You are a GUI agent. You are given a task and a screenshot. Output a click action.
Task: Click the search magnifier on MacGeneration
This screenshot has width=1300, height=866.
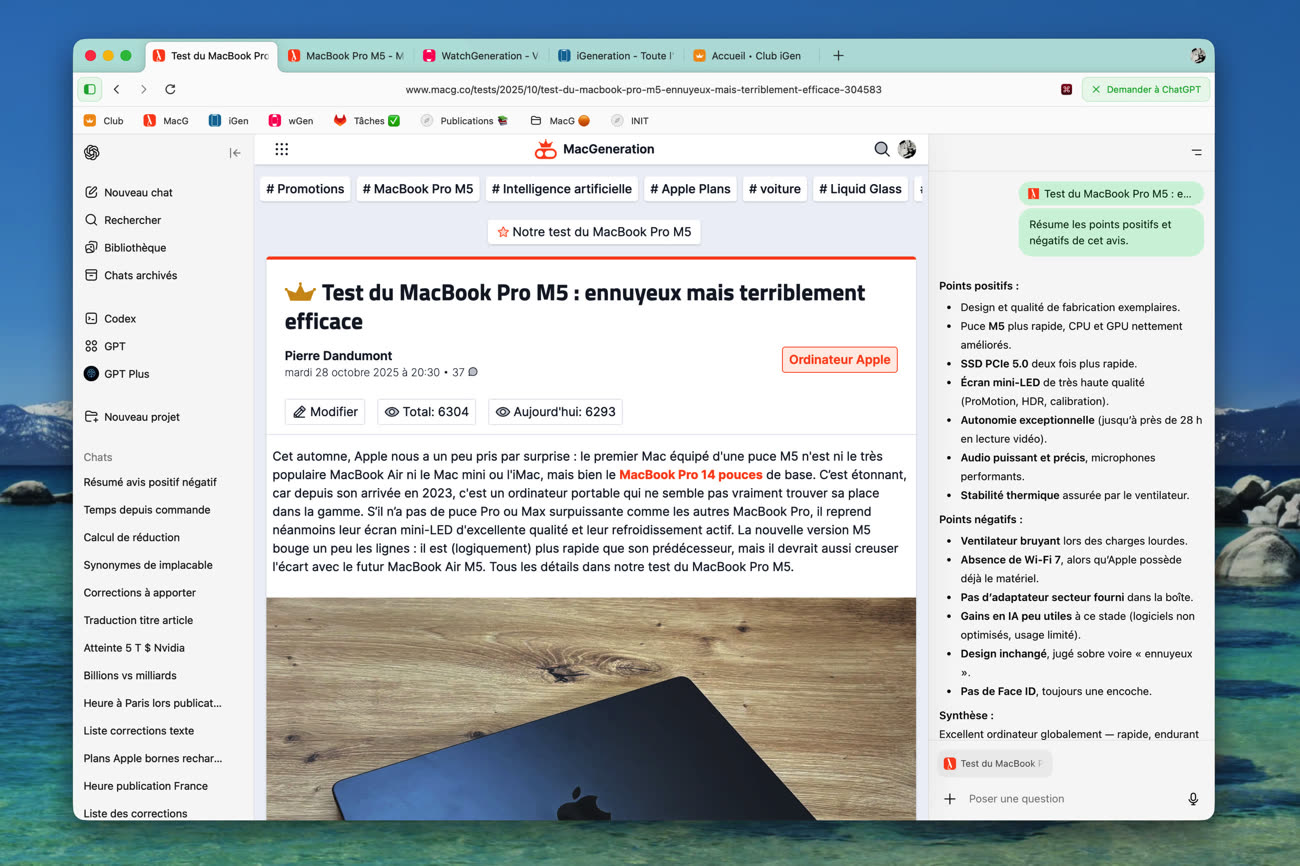(881, 149)
